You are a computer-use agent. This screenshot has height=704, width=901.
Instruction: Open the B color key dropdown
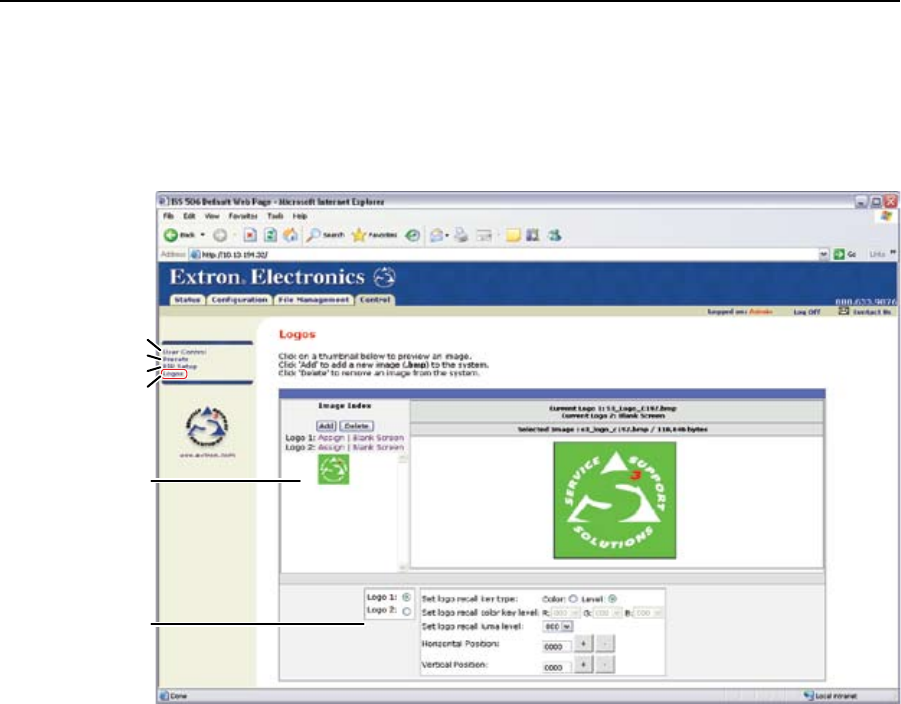click(657, 613)
